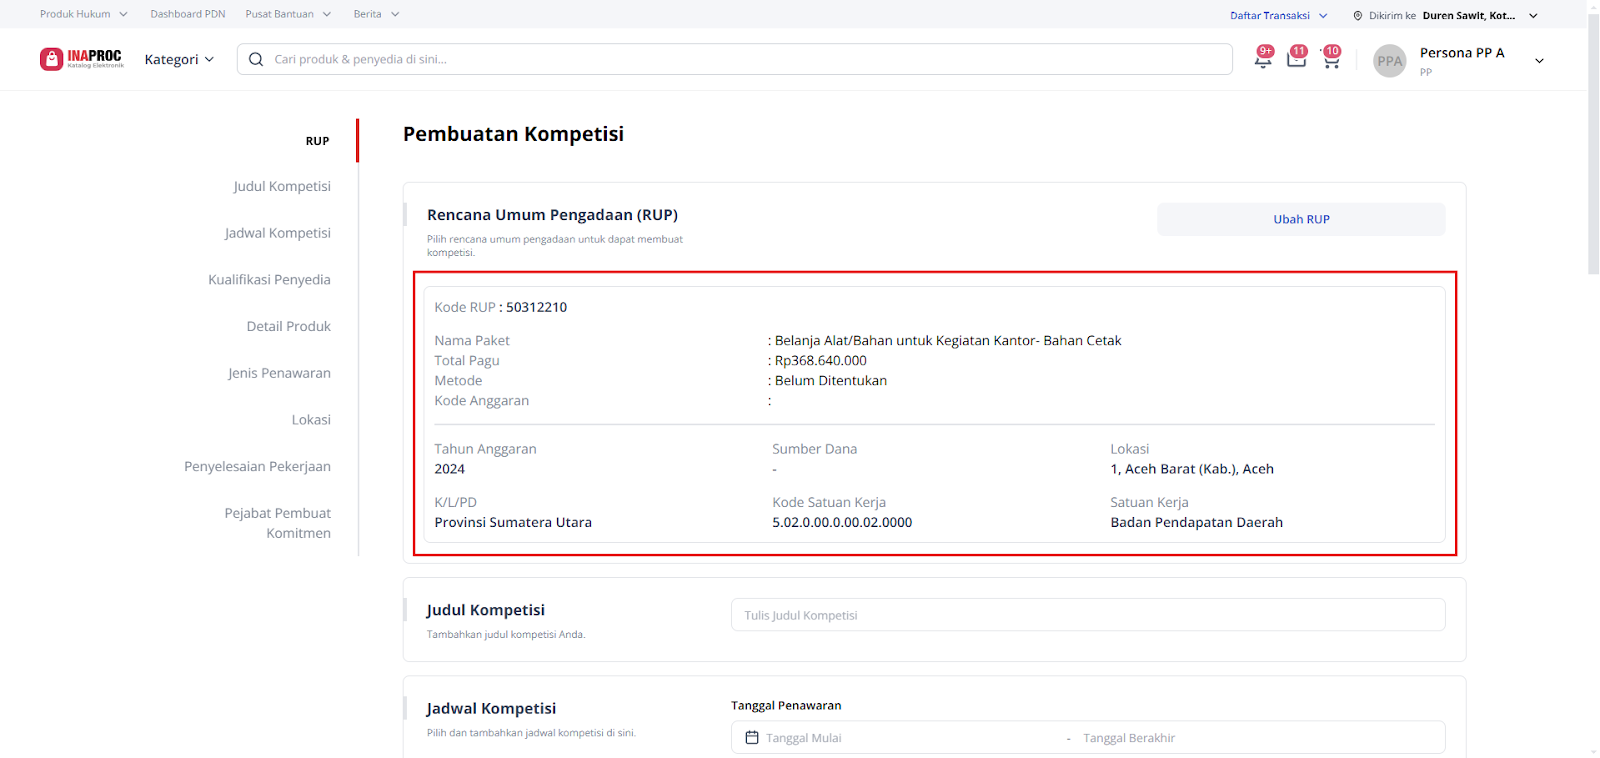
Task: Click the calendar icon in Tanggal Mulai
Action: click(752, 738)
